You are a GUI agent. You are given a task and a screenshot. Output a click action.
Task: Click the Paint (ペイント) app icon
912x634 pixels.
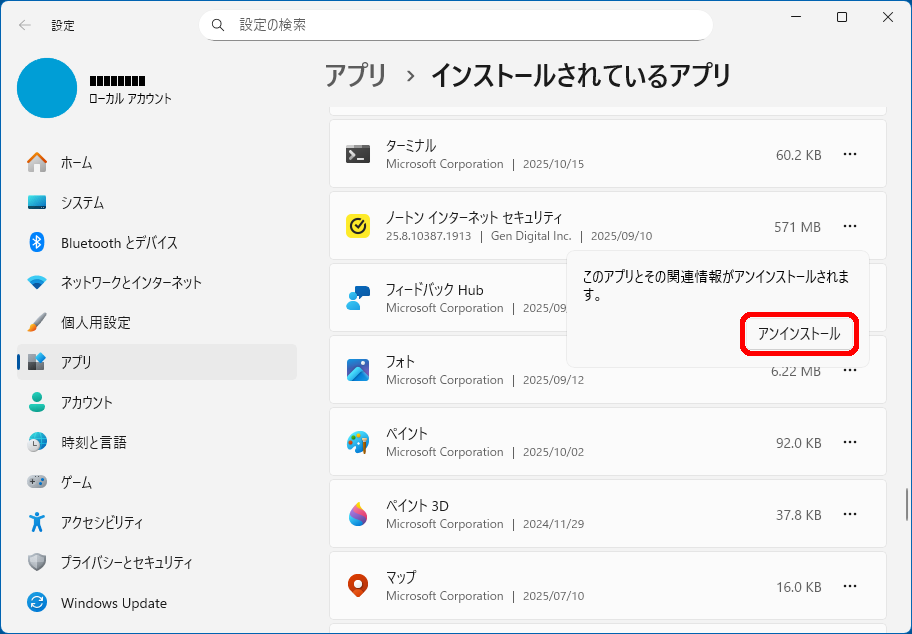coord(358,442)
